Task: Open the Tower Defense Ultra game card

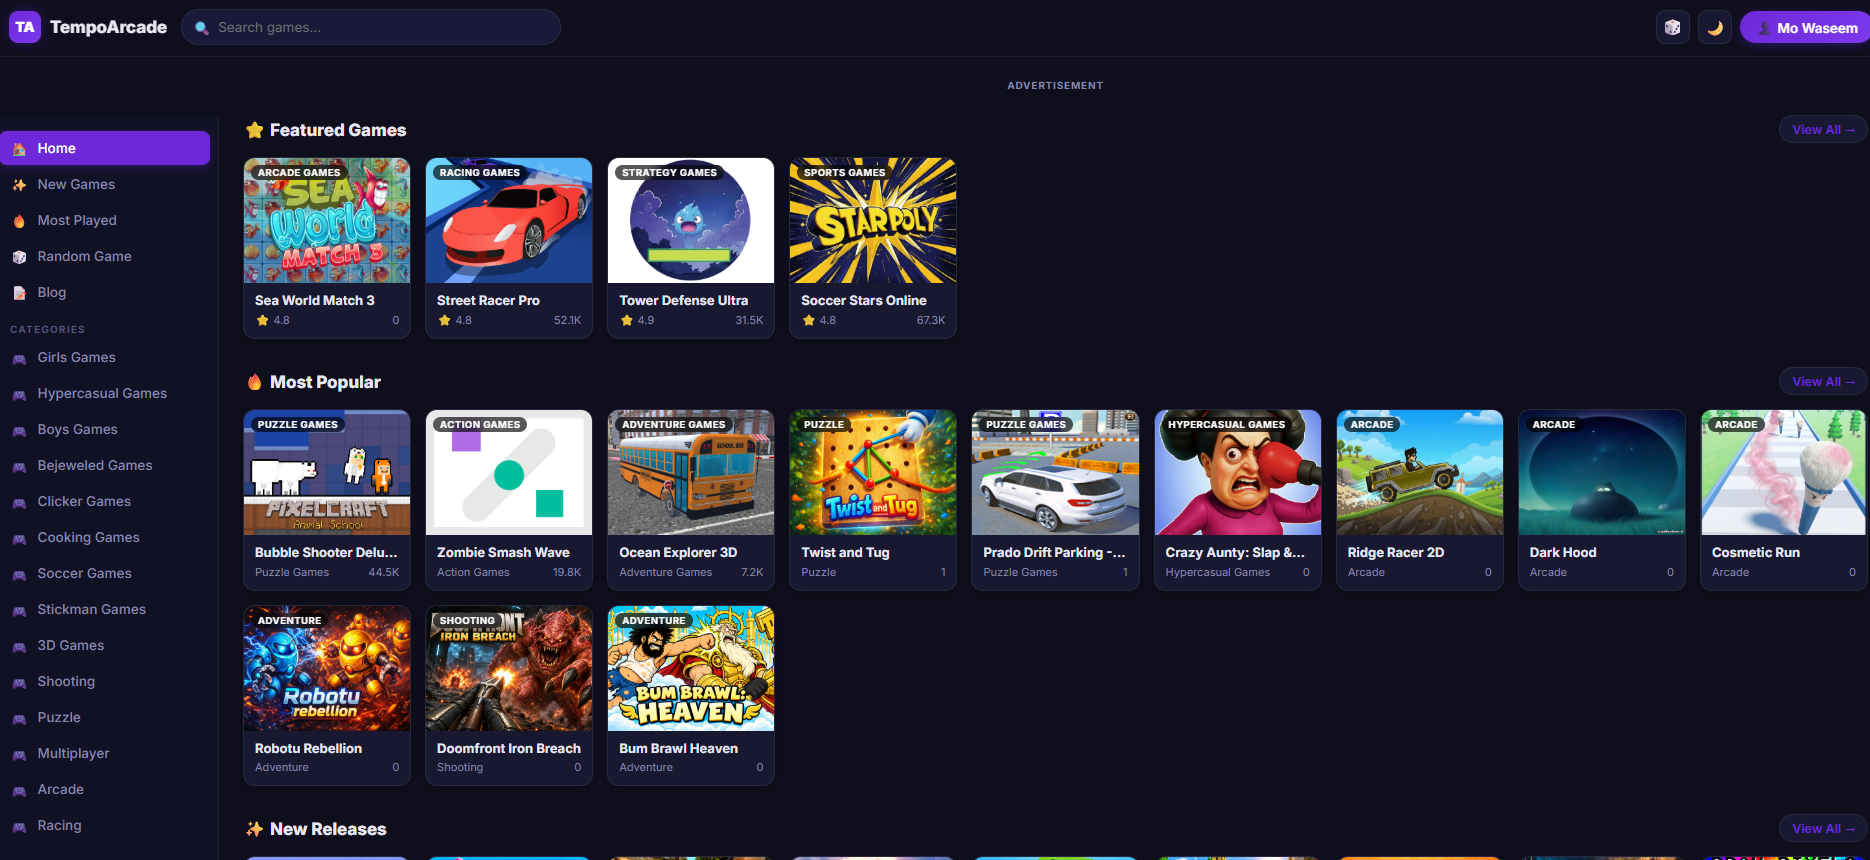Action: click(x=691, y=248)
